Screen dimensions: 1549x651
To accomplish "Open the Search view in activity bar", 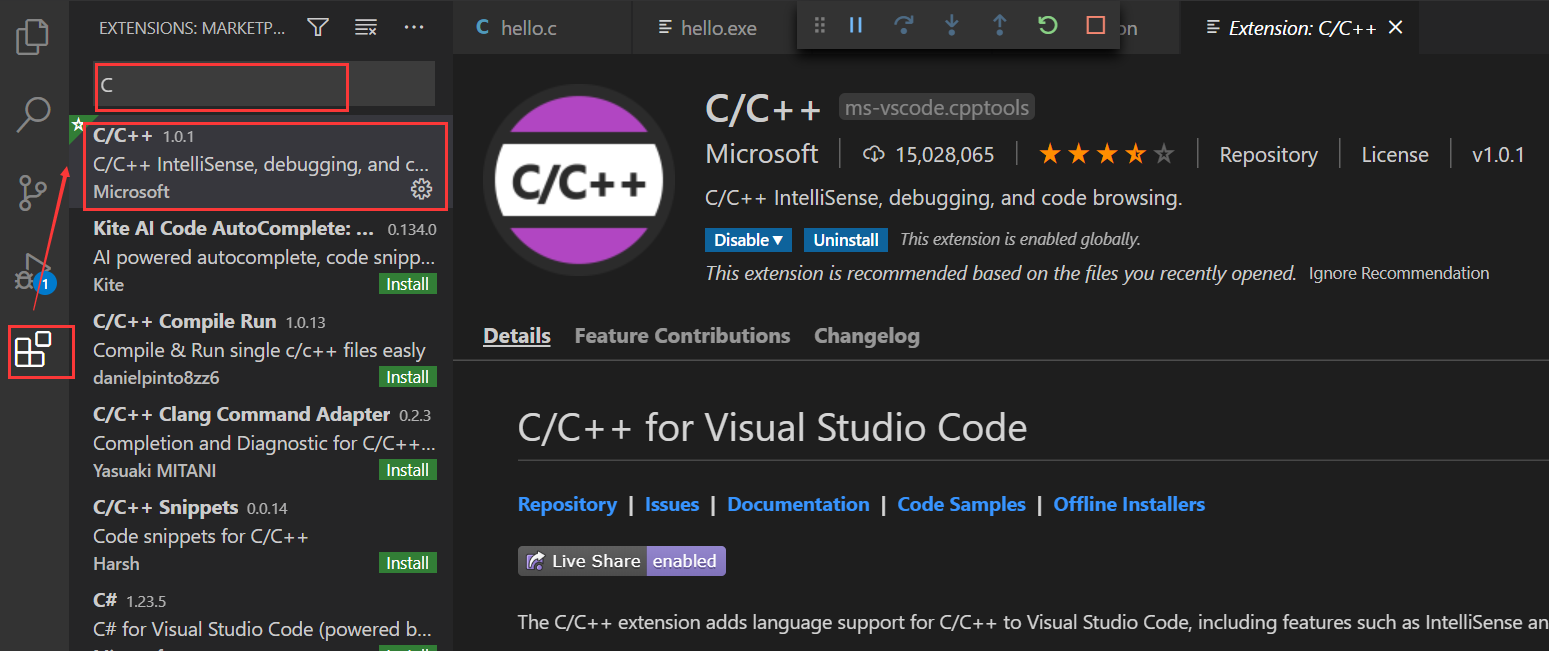I will (x=33, y=114).
